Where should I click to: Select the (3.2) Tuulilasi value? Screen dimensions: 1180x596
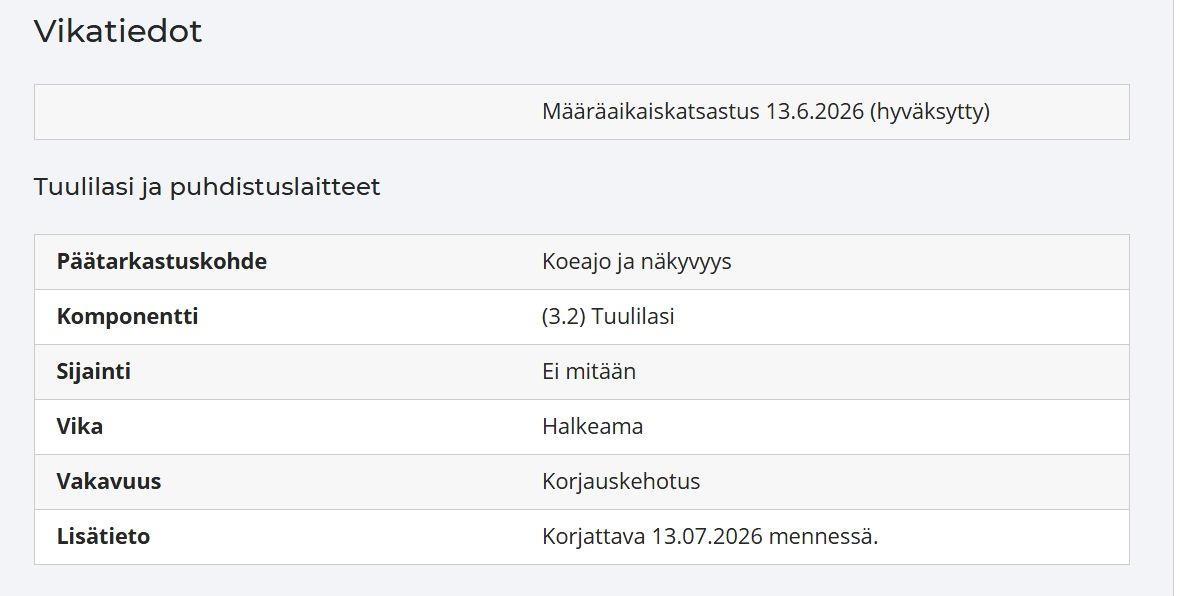coord(608,317)
